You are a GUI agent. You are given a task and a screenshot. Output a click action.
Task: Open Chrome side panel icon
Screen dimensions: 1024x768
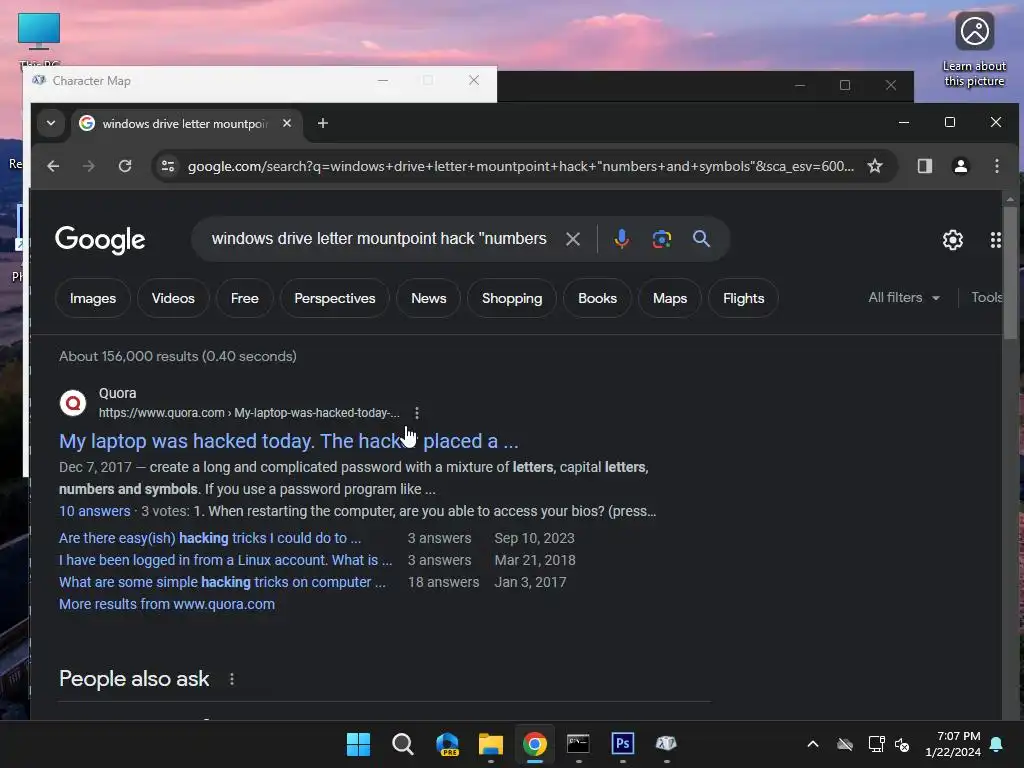coord(925,166)
